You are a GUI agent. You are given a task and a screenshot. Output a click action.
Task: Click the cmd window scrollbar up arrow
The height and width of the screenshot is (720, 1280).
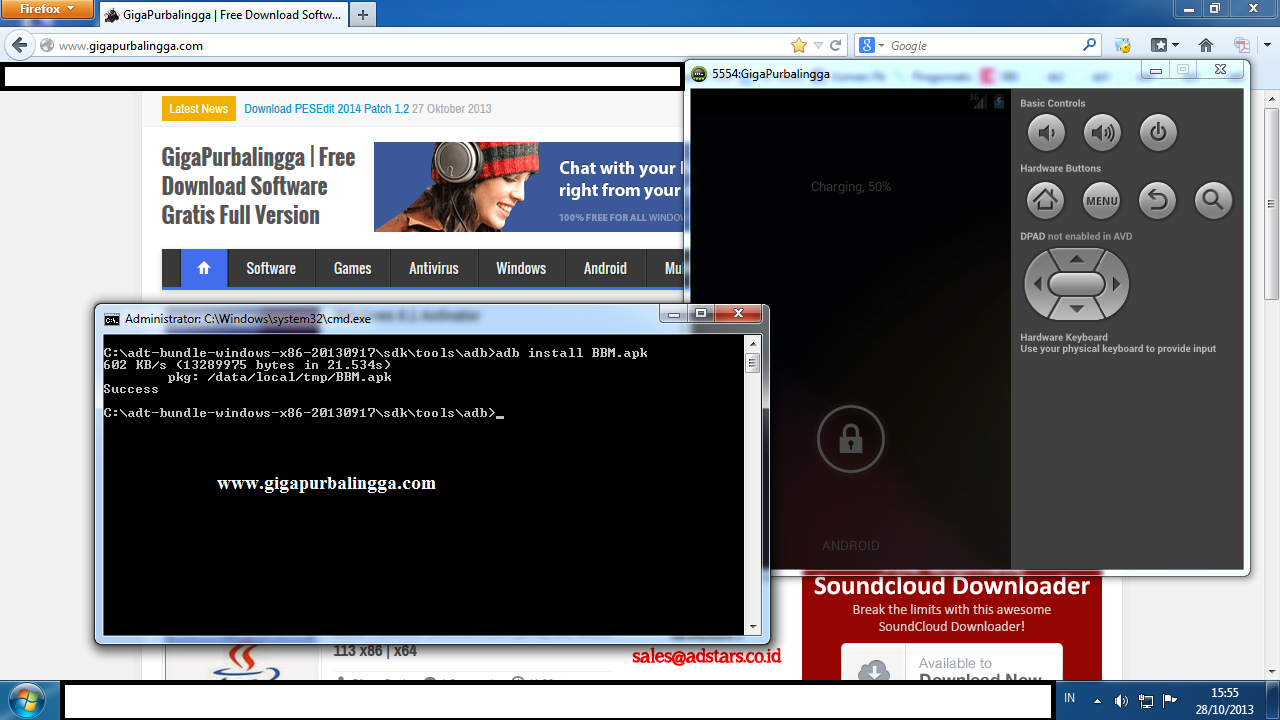[x=753, y=343]
